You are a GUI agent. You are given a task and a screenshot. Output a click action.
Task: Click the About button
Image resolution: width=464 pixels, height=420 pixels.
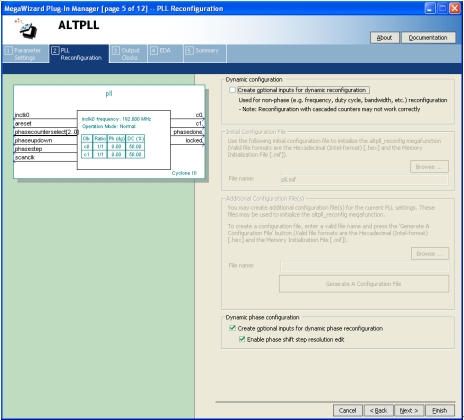click(x=384, y=38)
